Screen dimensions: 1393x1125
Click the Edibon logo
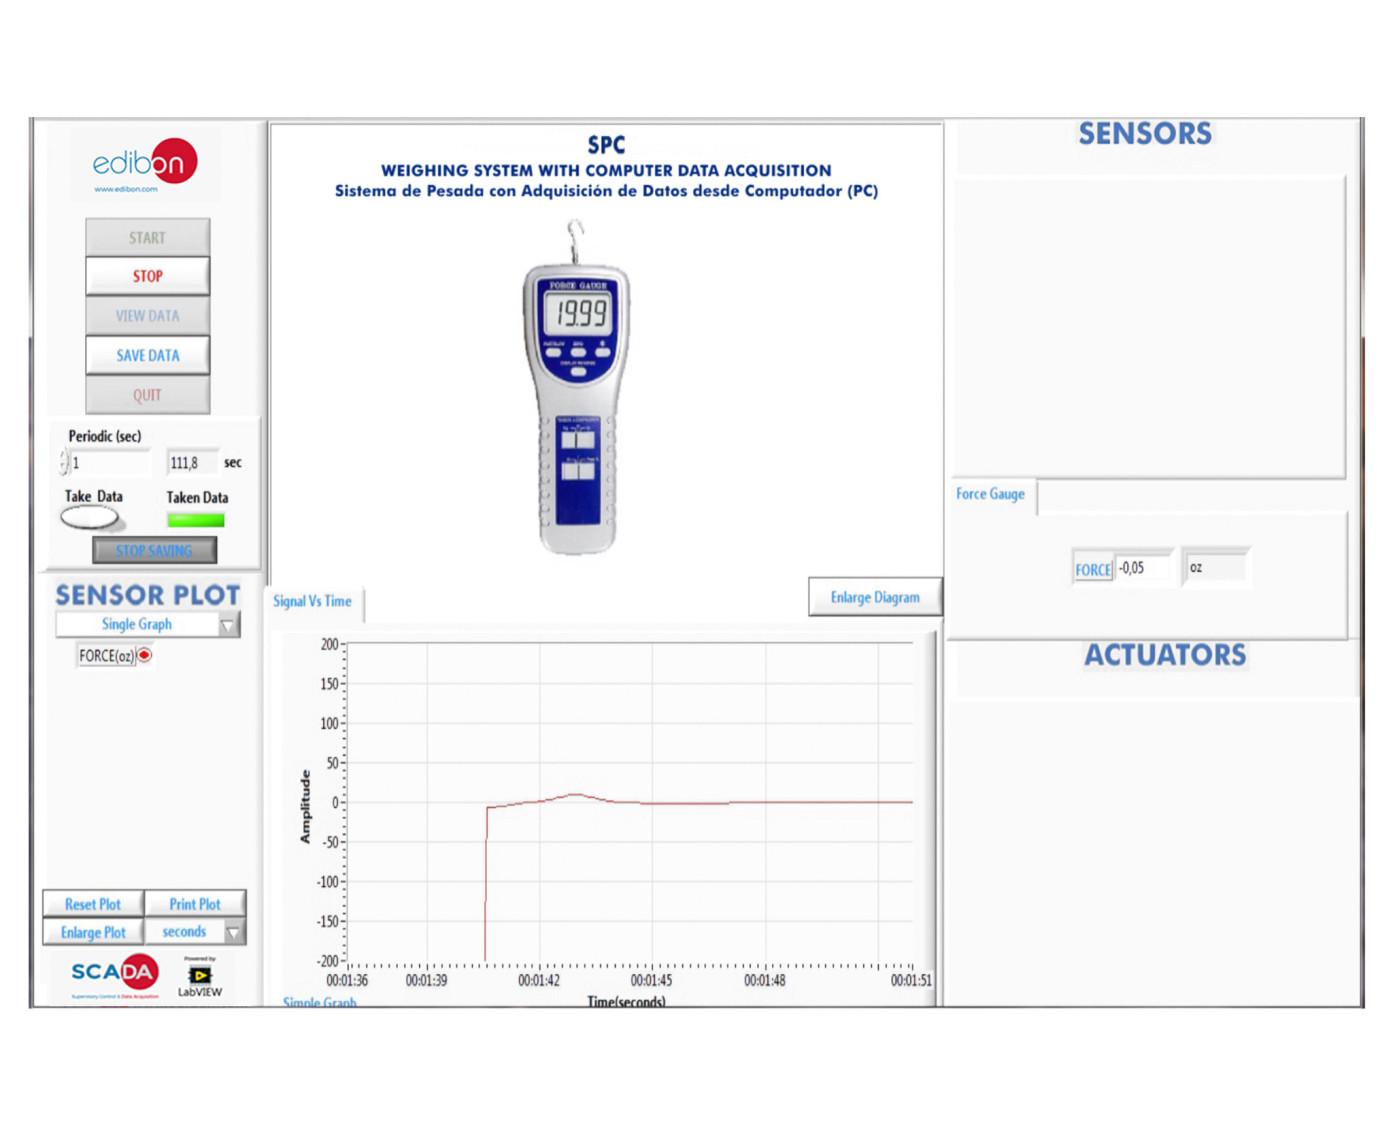[144, 164]
